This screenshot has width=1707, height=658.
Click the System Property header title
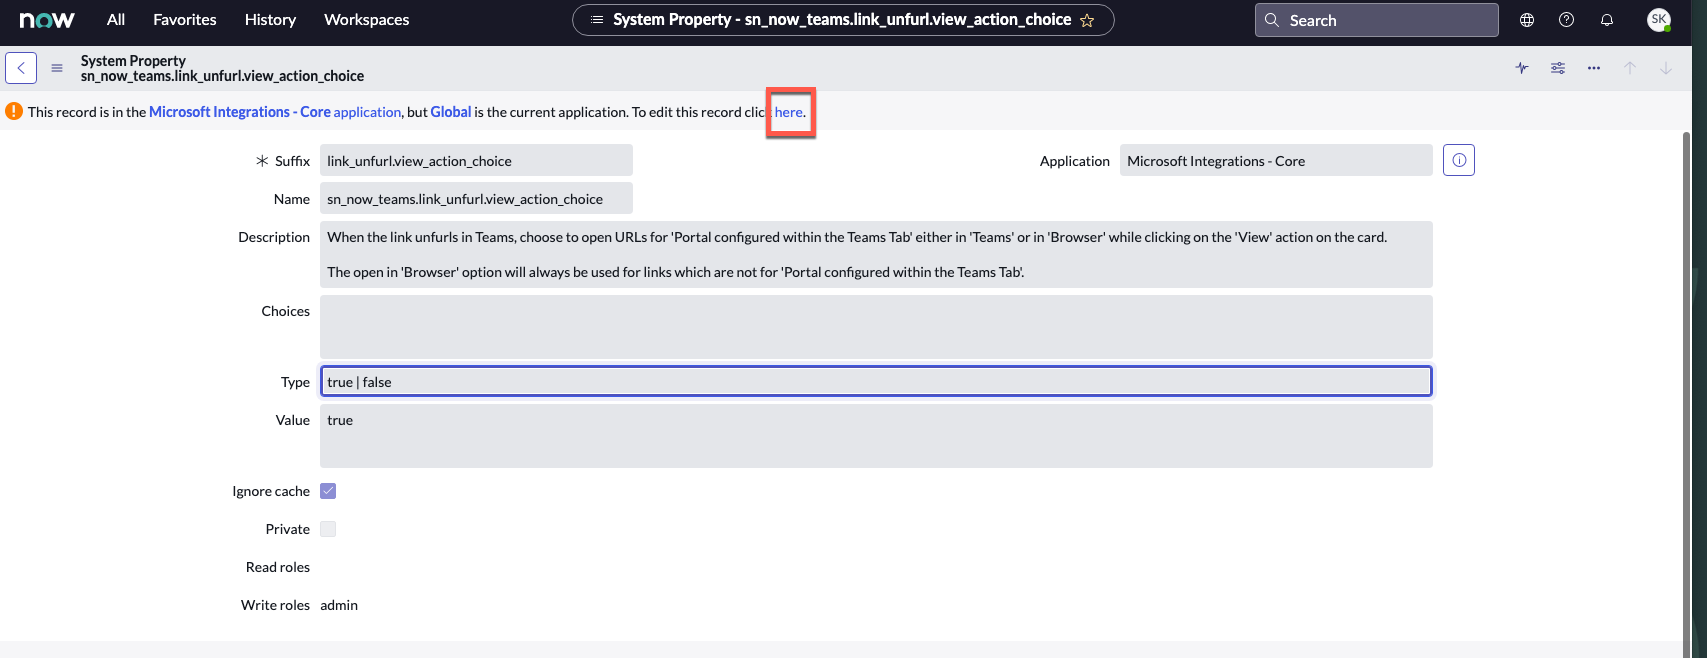point(133,61)
